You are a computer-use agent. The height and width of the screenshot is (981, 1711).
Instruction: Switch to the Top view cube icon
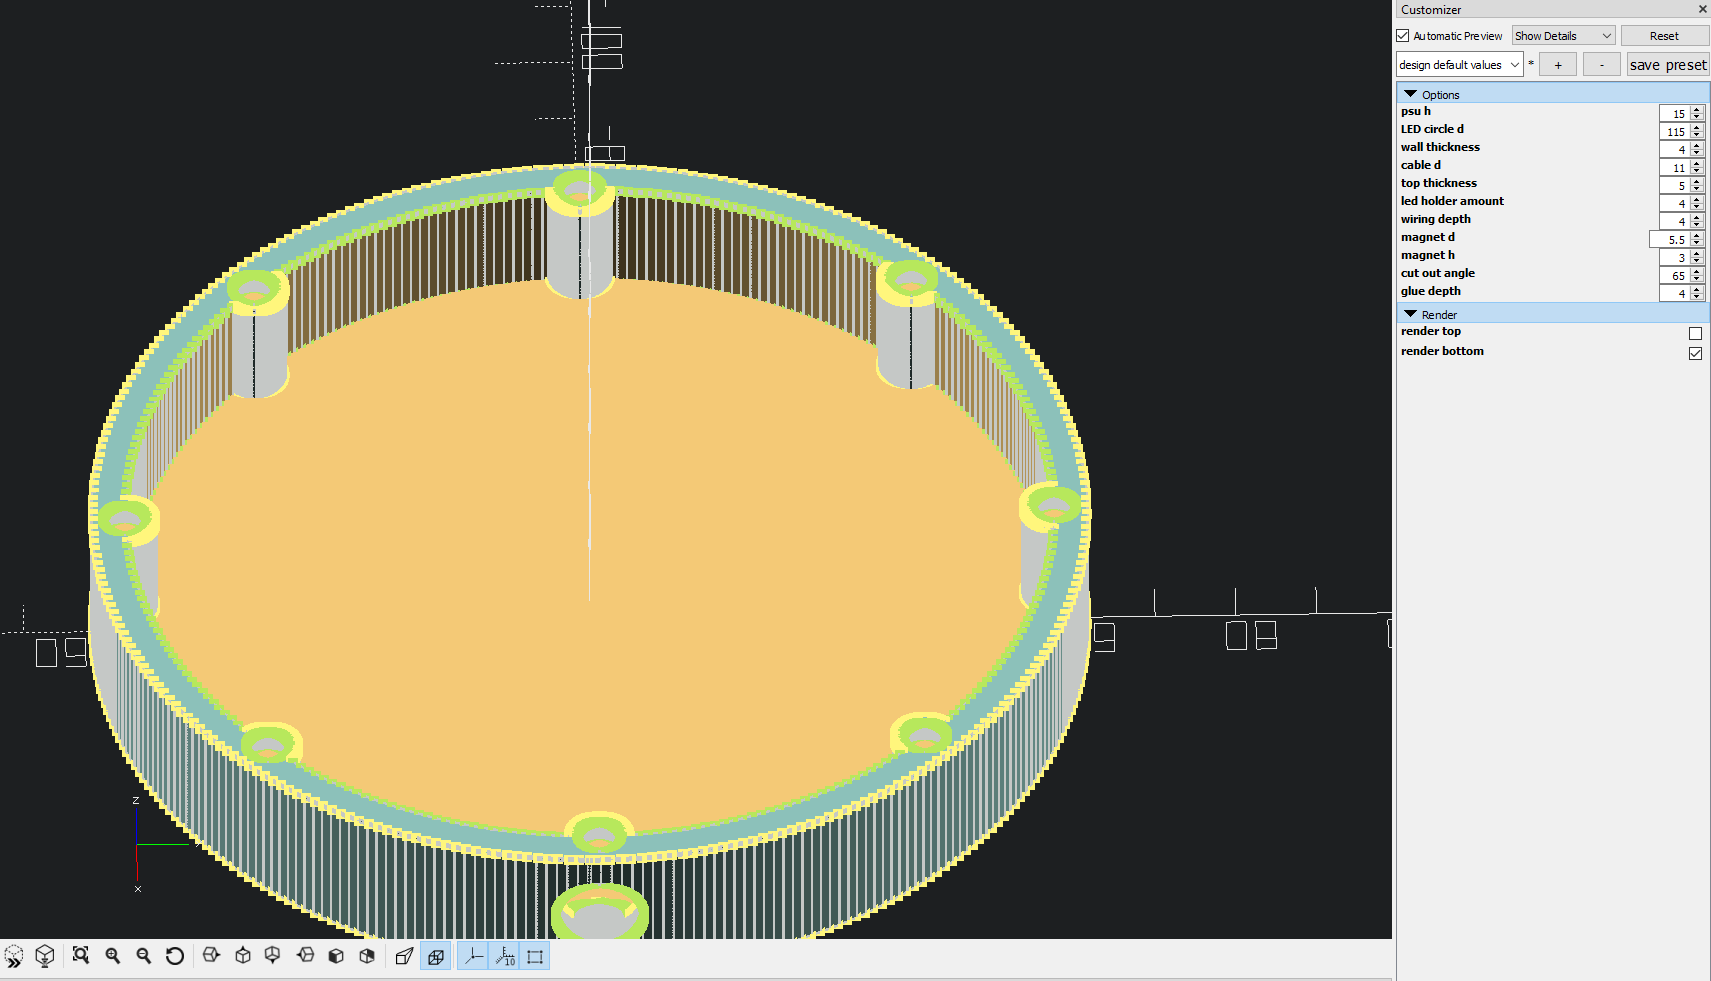point(243,956)
